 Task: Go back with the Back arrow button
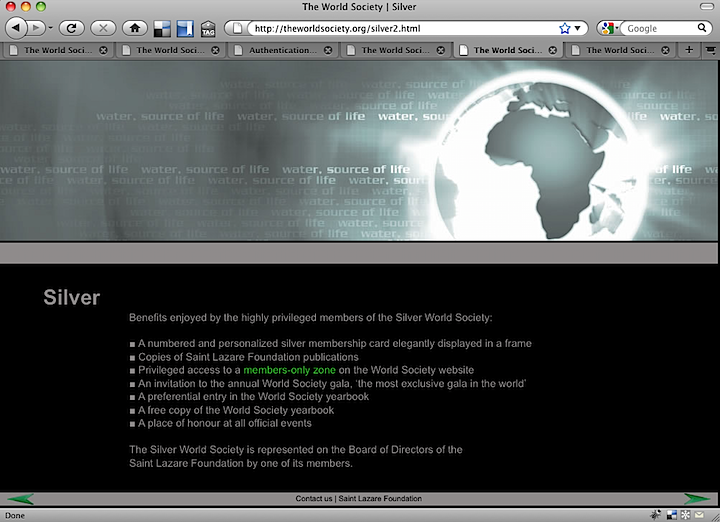click(16, 28)
